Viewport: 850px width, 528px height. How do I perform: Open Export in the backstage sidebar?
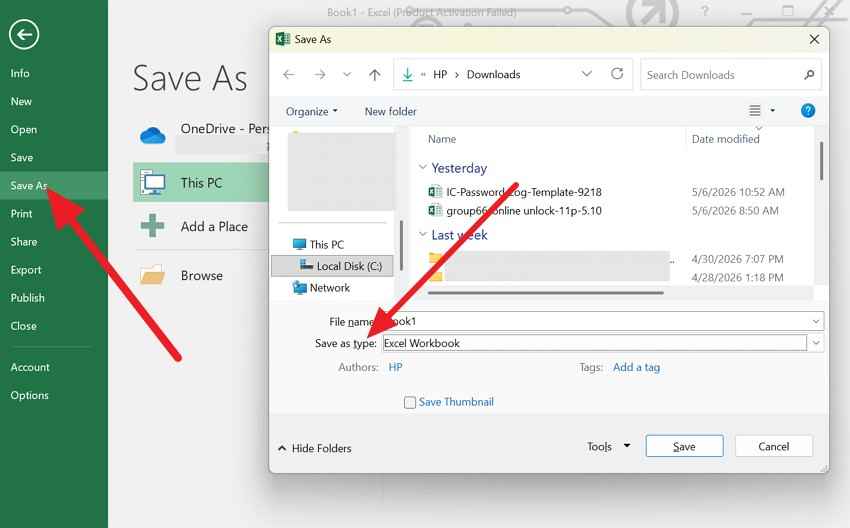click(26, 270)
